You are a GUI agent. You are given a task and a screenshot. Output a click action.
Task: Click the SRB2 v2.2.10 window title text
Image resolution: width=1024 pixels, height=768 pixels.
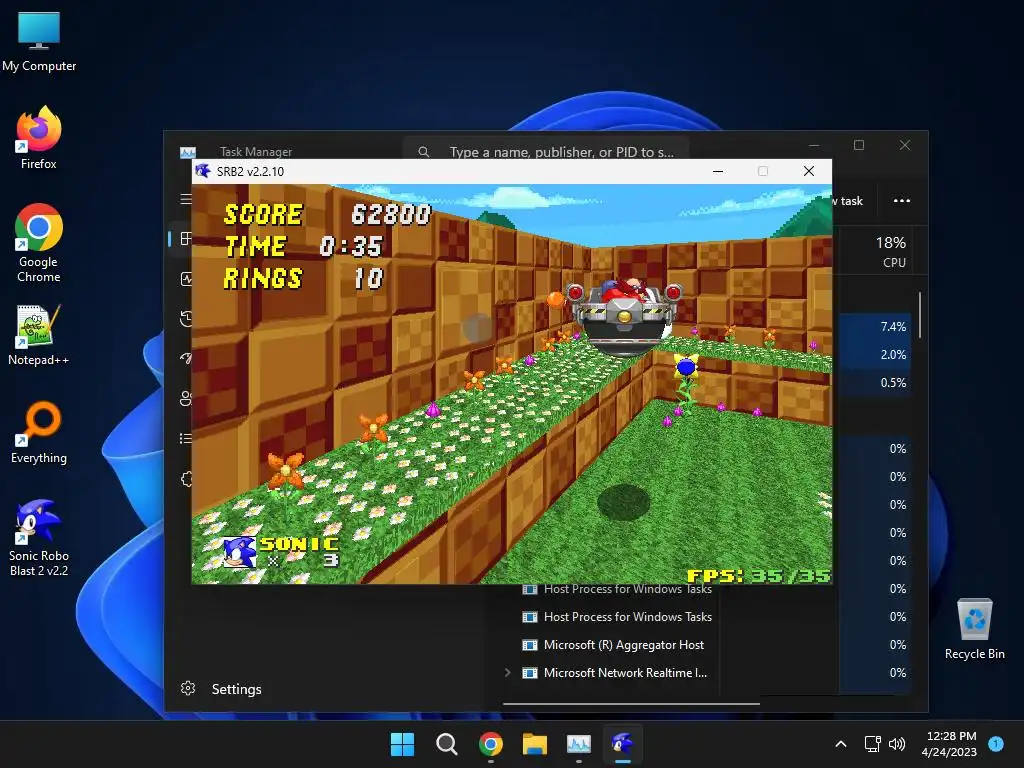tap(250, 172)
